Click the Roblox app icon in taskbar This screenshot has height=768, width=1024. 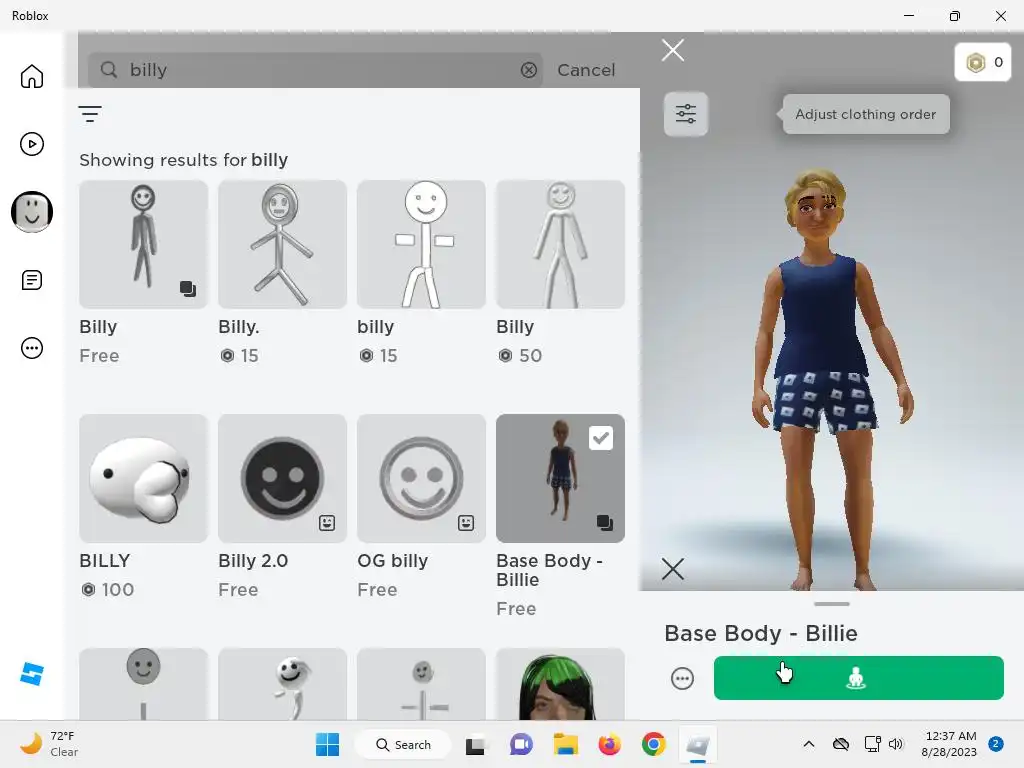pyautogui.click(x=697, y=744)
